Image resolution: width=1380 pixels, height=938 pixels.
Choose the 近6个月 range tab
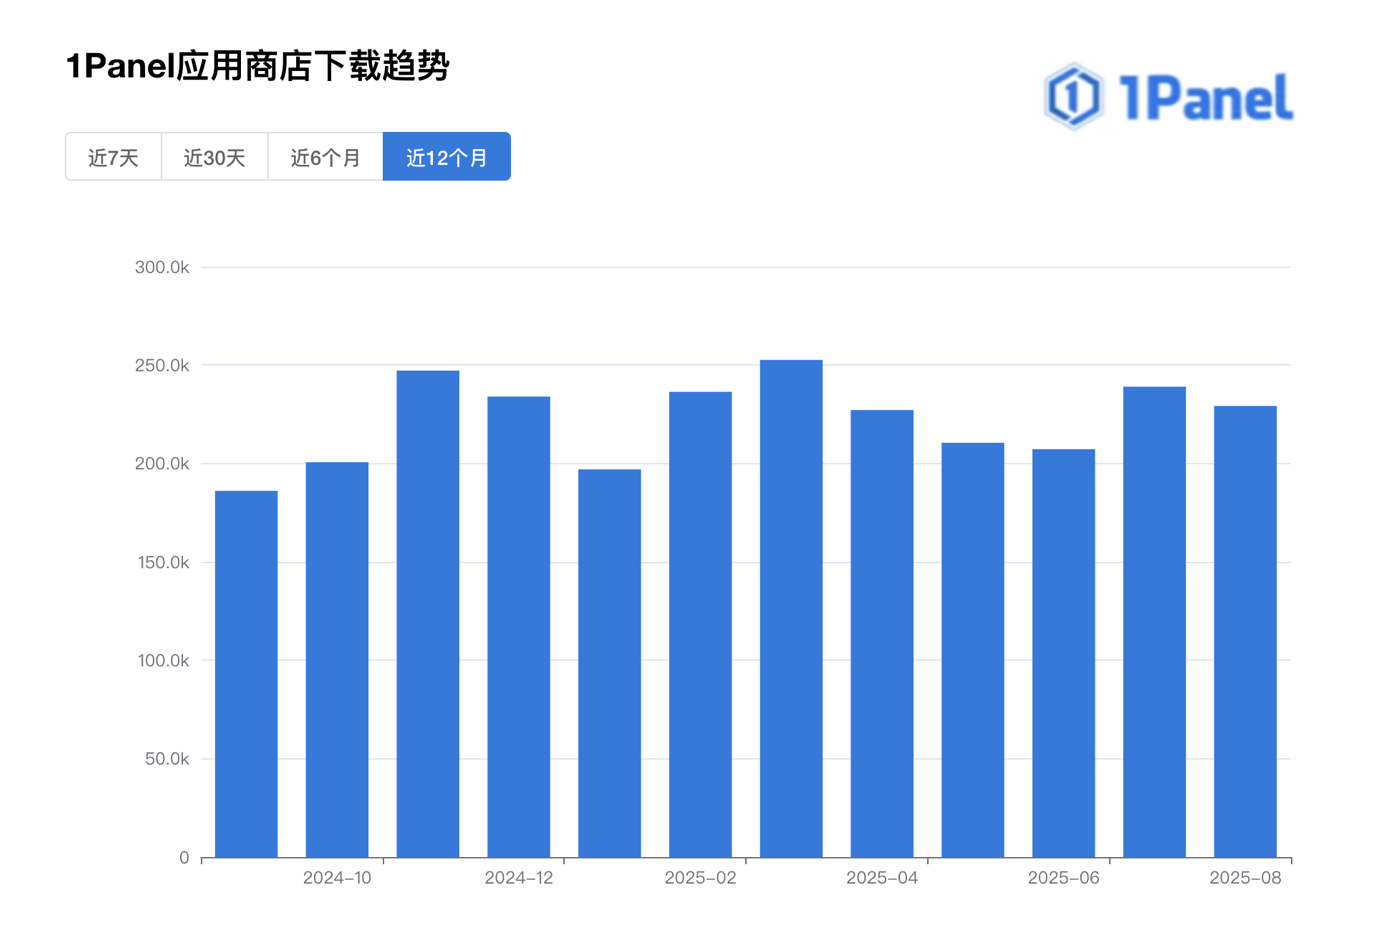click(x=325, y=157)
